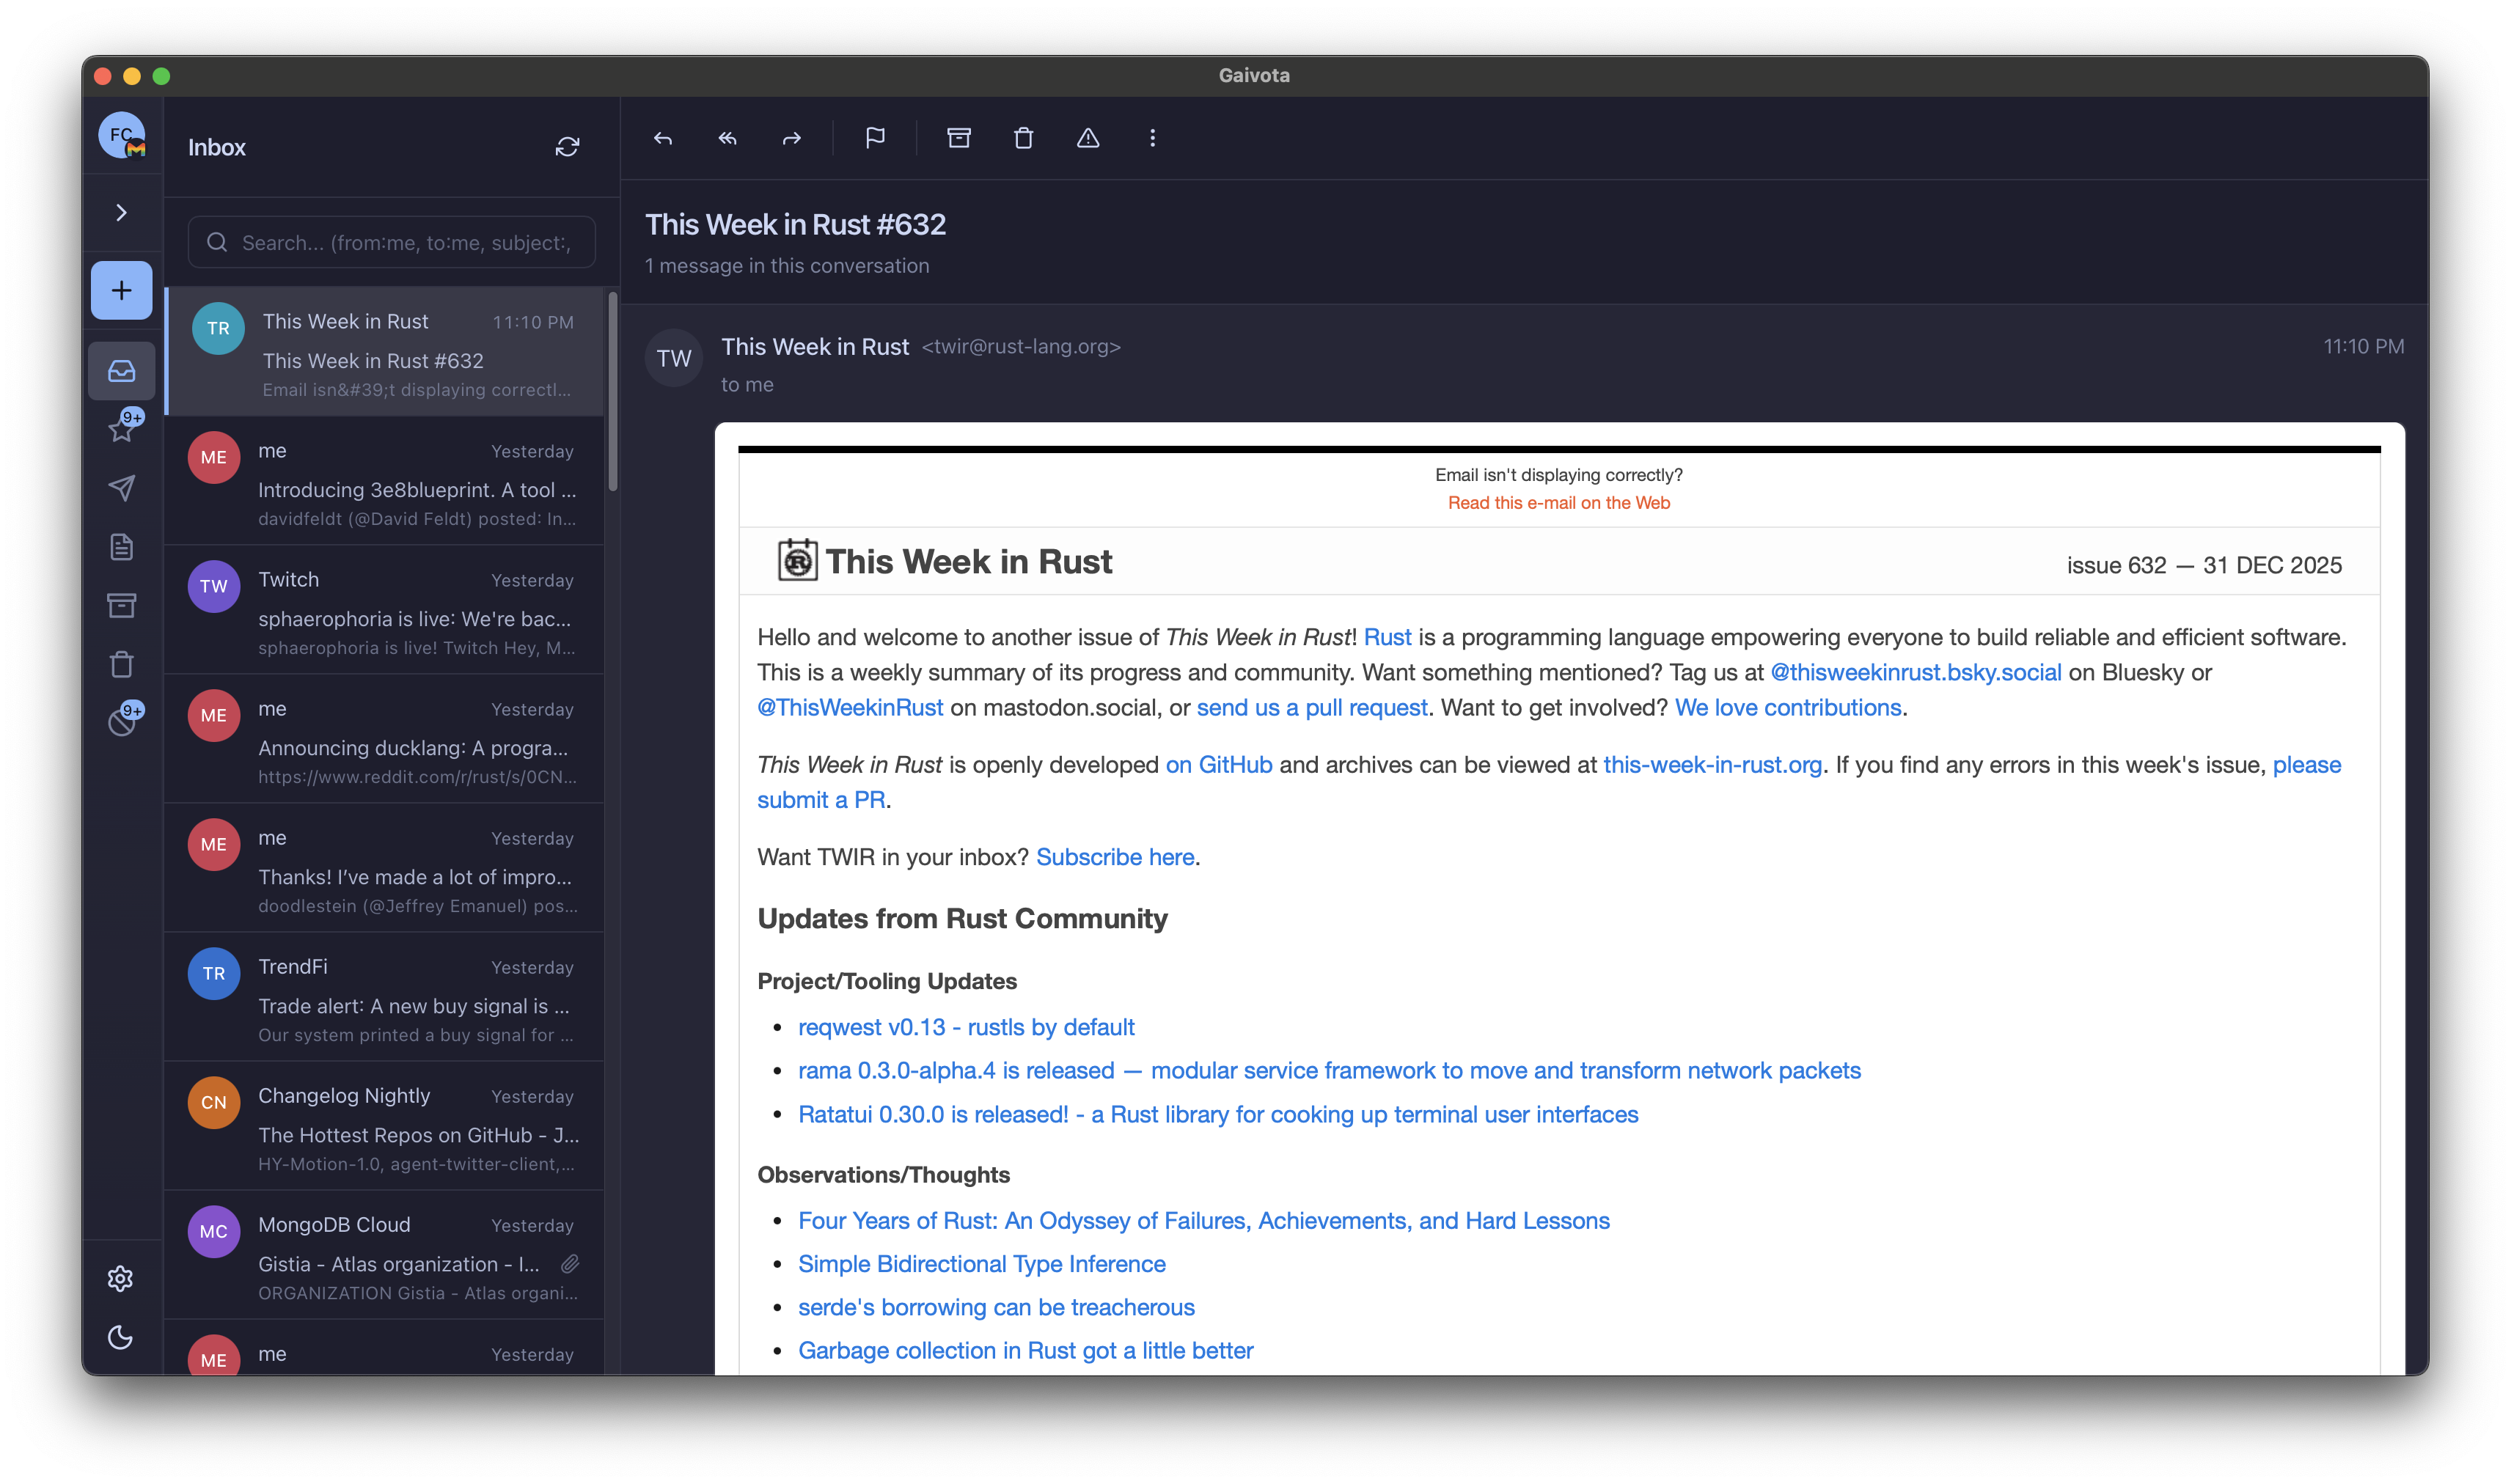Image resolution: width=2511 pixels, height=1484 pixels.
Task: Open the app settings gear
Action: pyautogui.click(x=121, y=1278)
